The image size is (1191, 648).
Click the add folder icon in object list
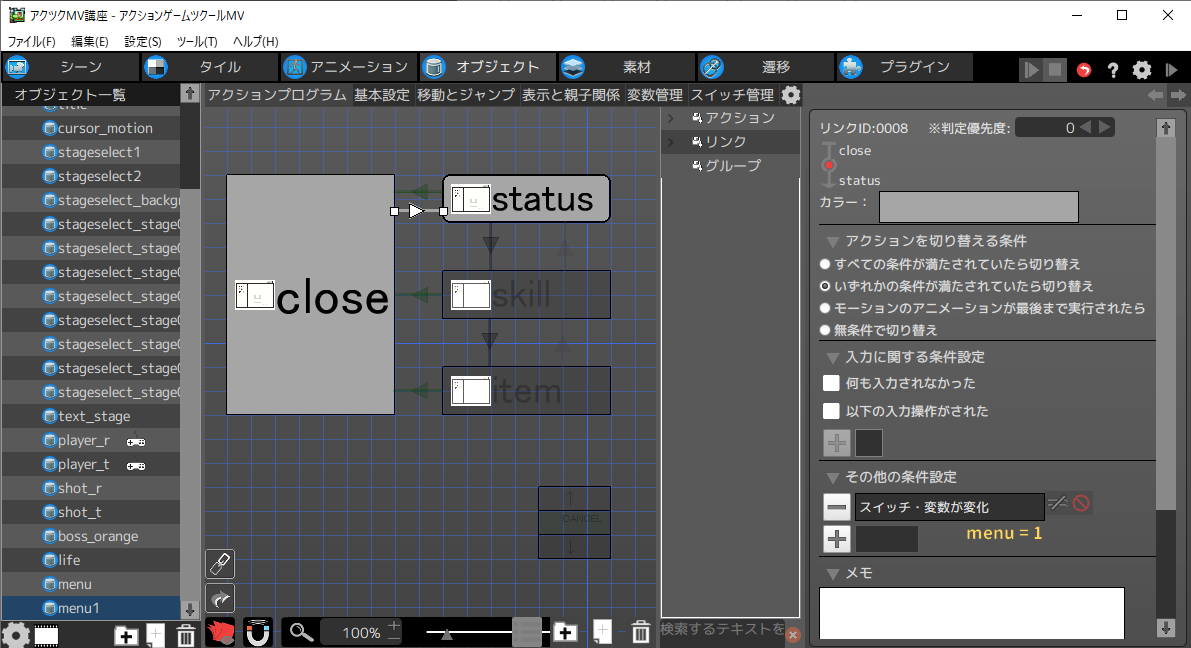[126, 635]
